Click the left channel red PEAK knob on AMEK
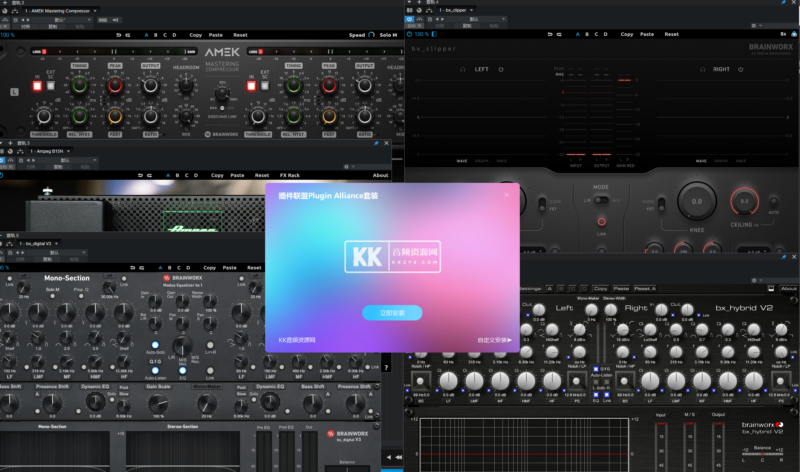This screenshot has height=472, width=800. pyautogui.click(x=115, y=86)
